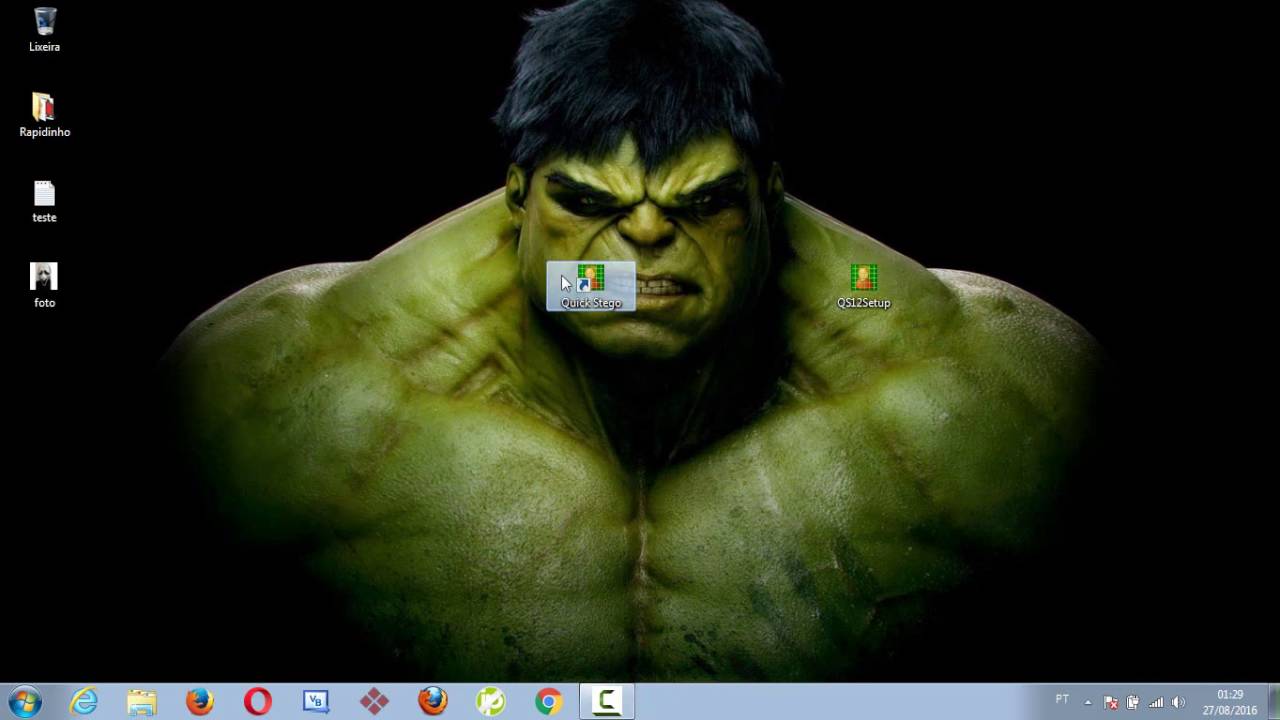The height and width of the screenshot is (720, 1280).
Task: Open Windows Explorer from the taskbar
Action: 142,702
